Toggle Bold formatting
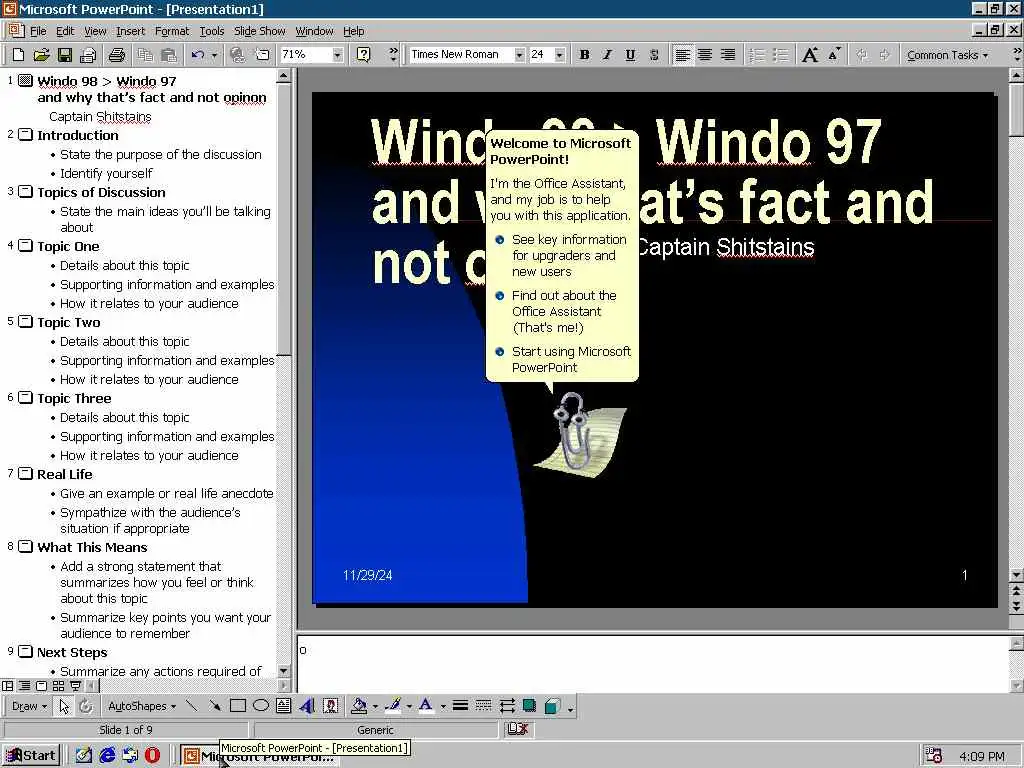Screen dimensions: 1024x768 (x=584, y=55)
